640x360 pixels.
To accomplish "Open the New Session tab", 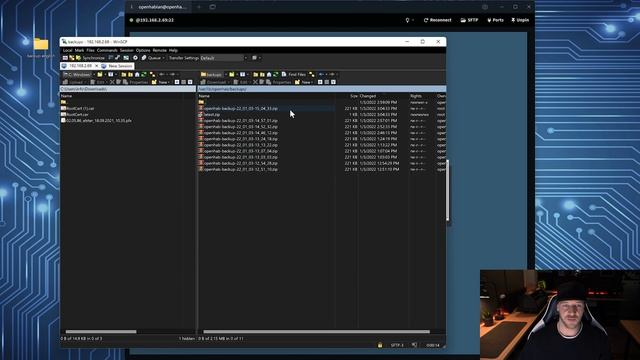I will tap(117, 66).
